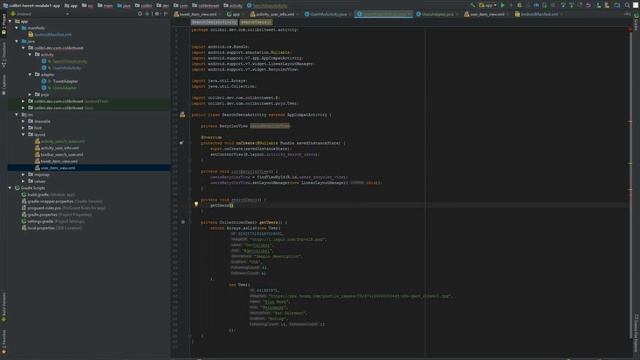Select toolbar_search_user.xml in layout folder
This screenshot has width=640, height=360.
coord(59,154)
